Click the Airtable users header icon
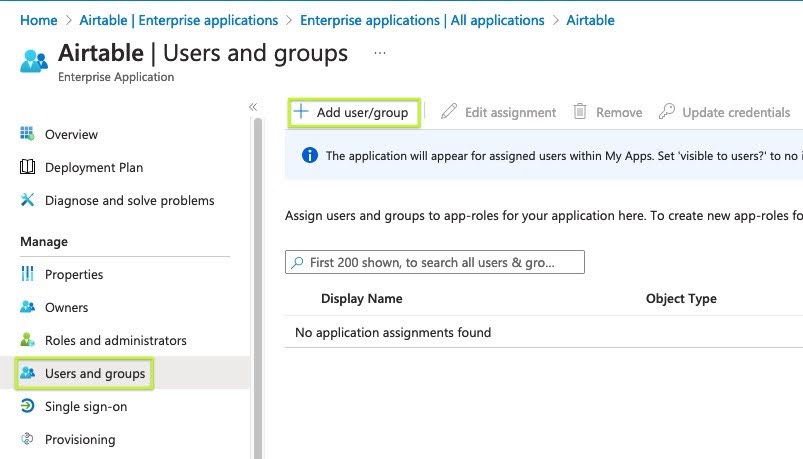 click(x=34, y=61)
